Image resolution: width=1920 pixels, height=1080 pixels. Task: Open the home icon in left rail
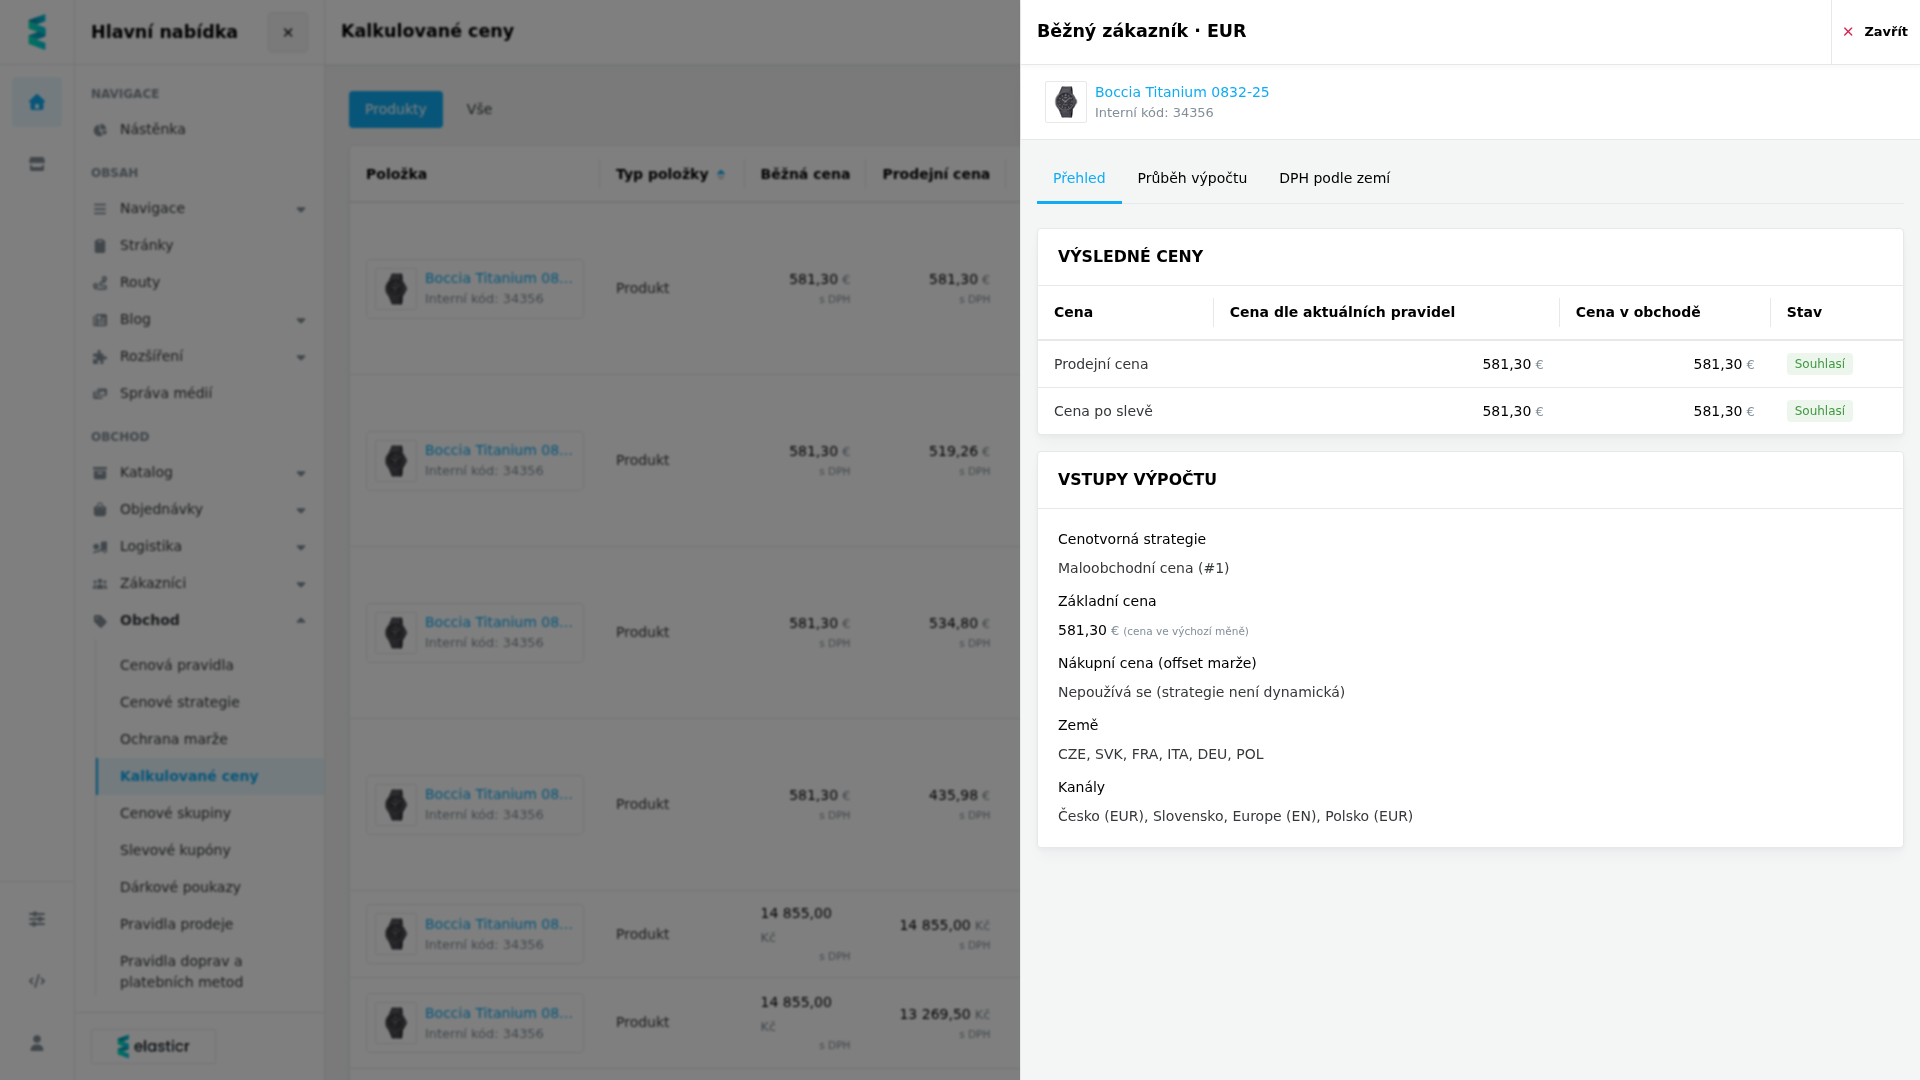[37, 102]
